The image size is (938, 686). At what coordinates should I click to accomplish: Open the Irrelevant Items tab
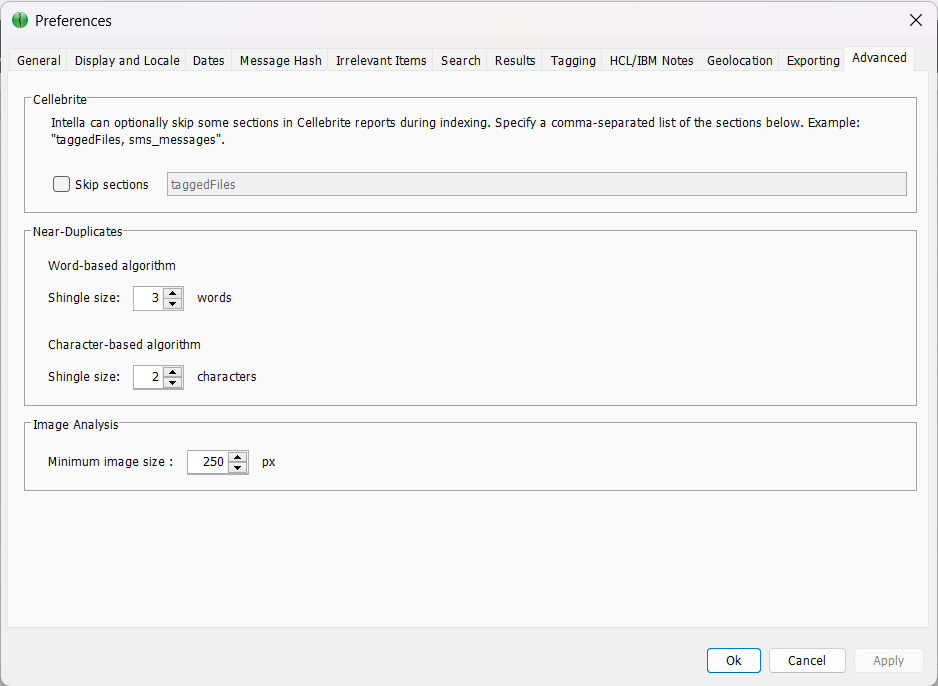point(381,60)
